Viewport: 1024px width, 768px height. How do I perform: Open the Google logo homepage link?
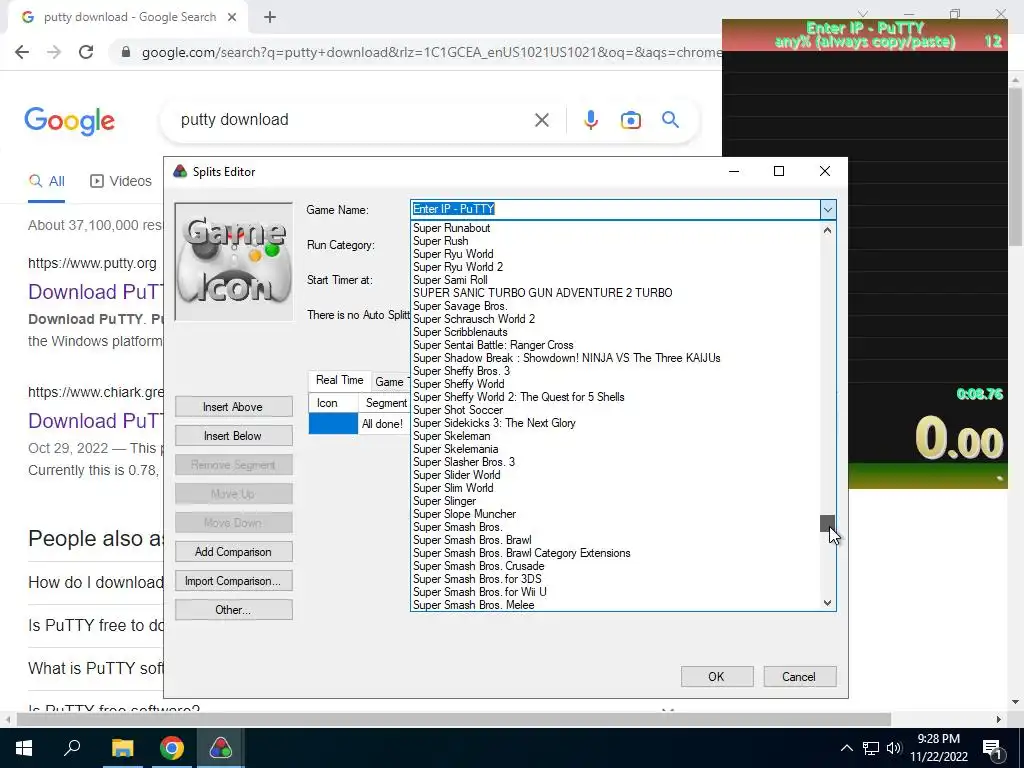tap(69, 121)
